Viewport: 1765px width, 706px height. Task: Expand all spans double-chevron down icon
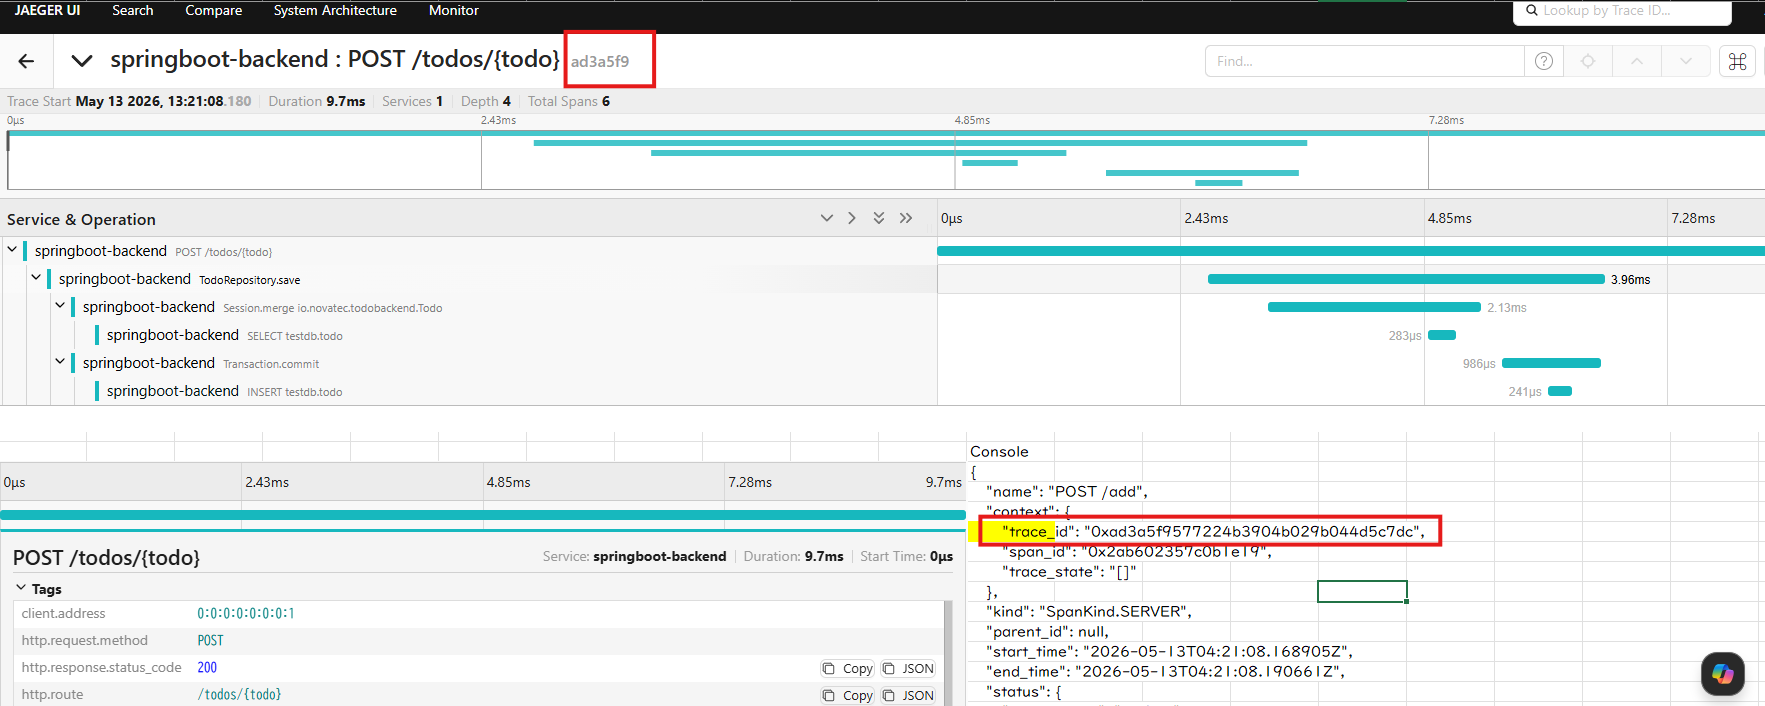click(879, 218)
